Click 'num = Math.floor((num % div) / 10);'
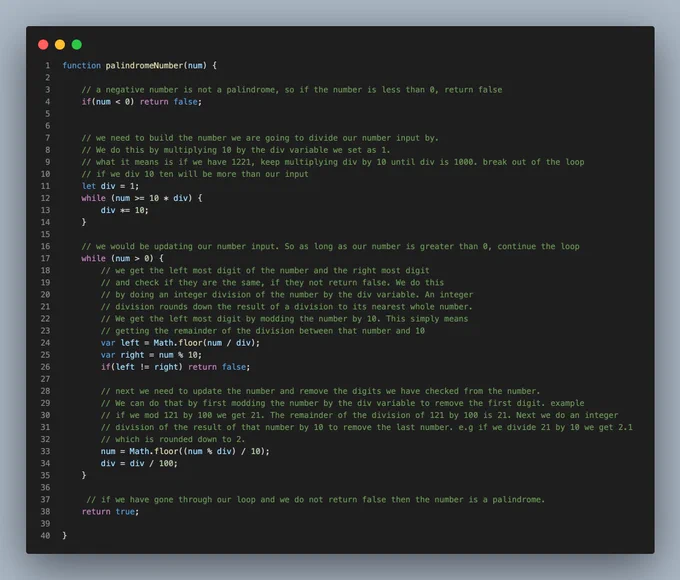 pyautogui.click(x=185, y=452)
